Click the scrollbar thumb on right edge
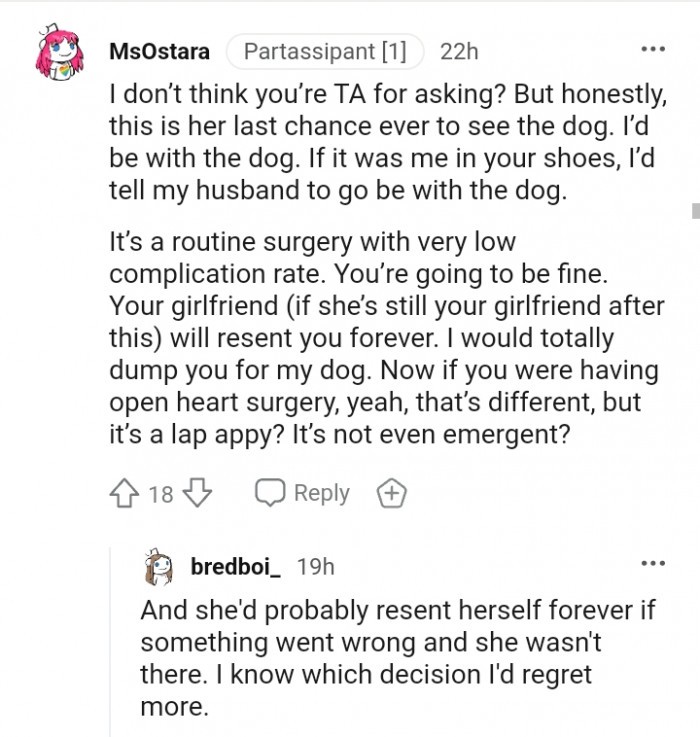Screen dimensions: 700x737 pyautogui.click(x=695, y=209)
